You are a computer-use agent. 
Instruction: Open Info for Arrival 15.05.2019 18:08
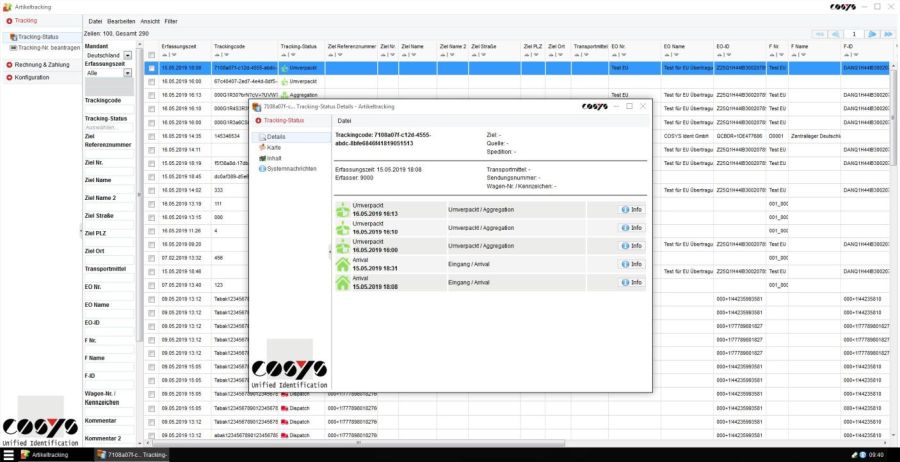tap(631, 282)
